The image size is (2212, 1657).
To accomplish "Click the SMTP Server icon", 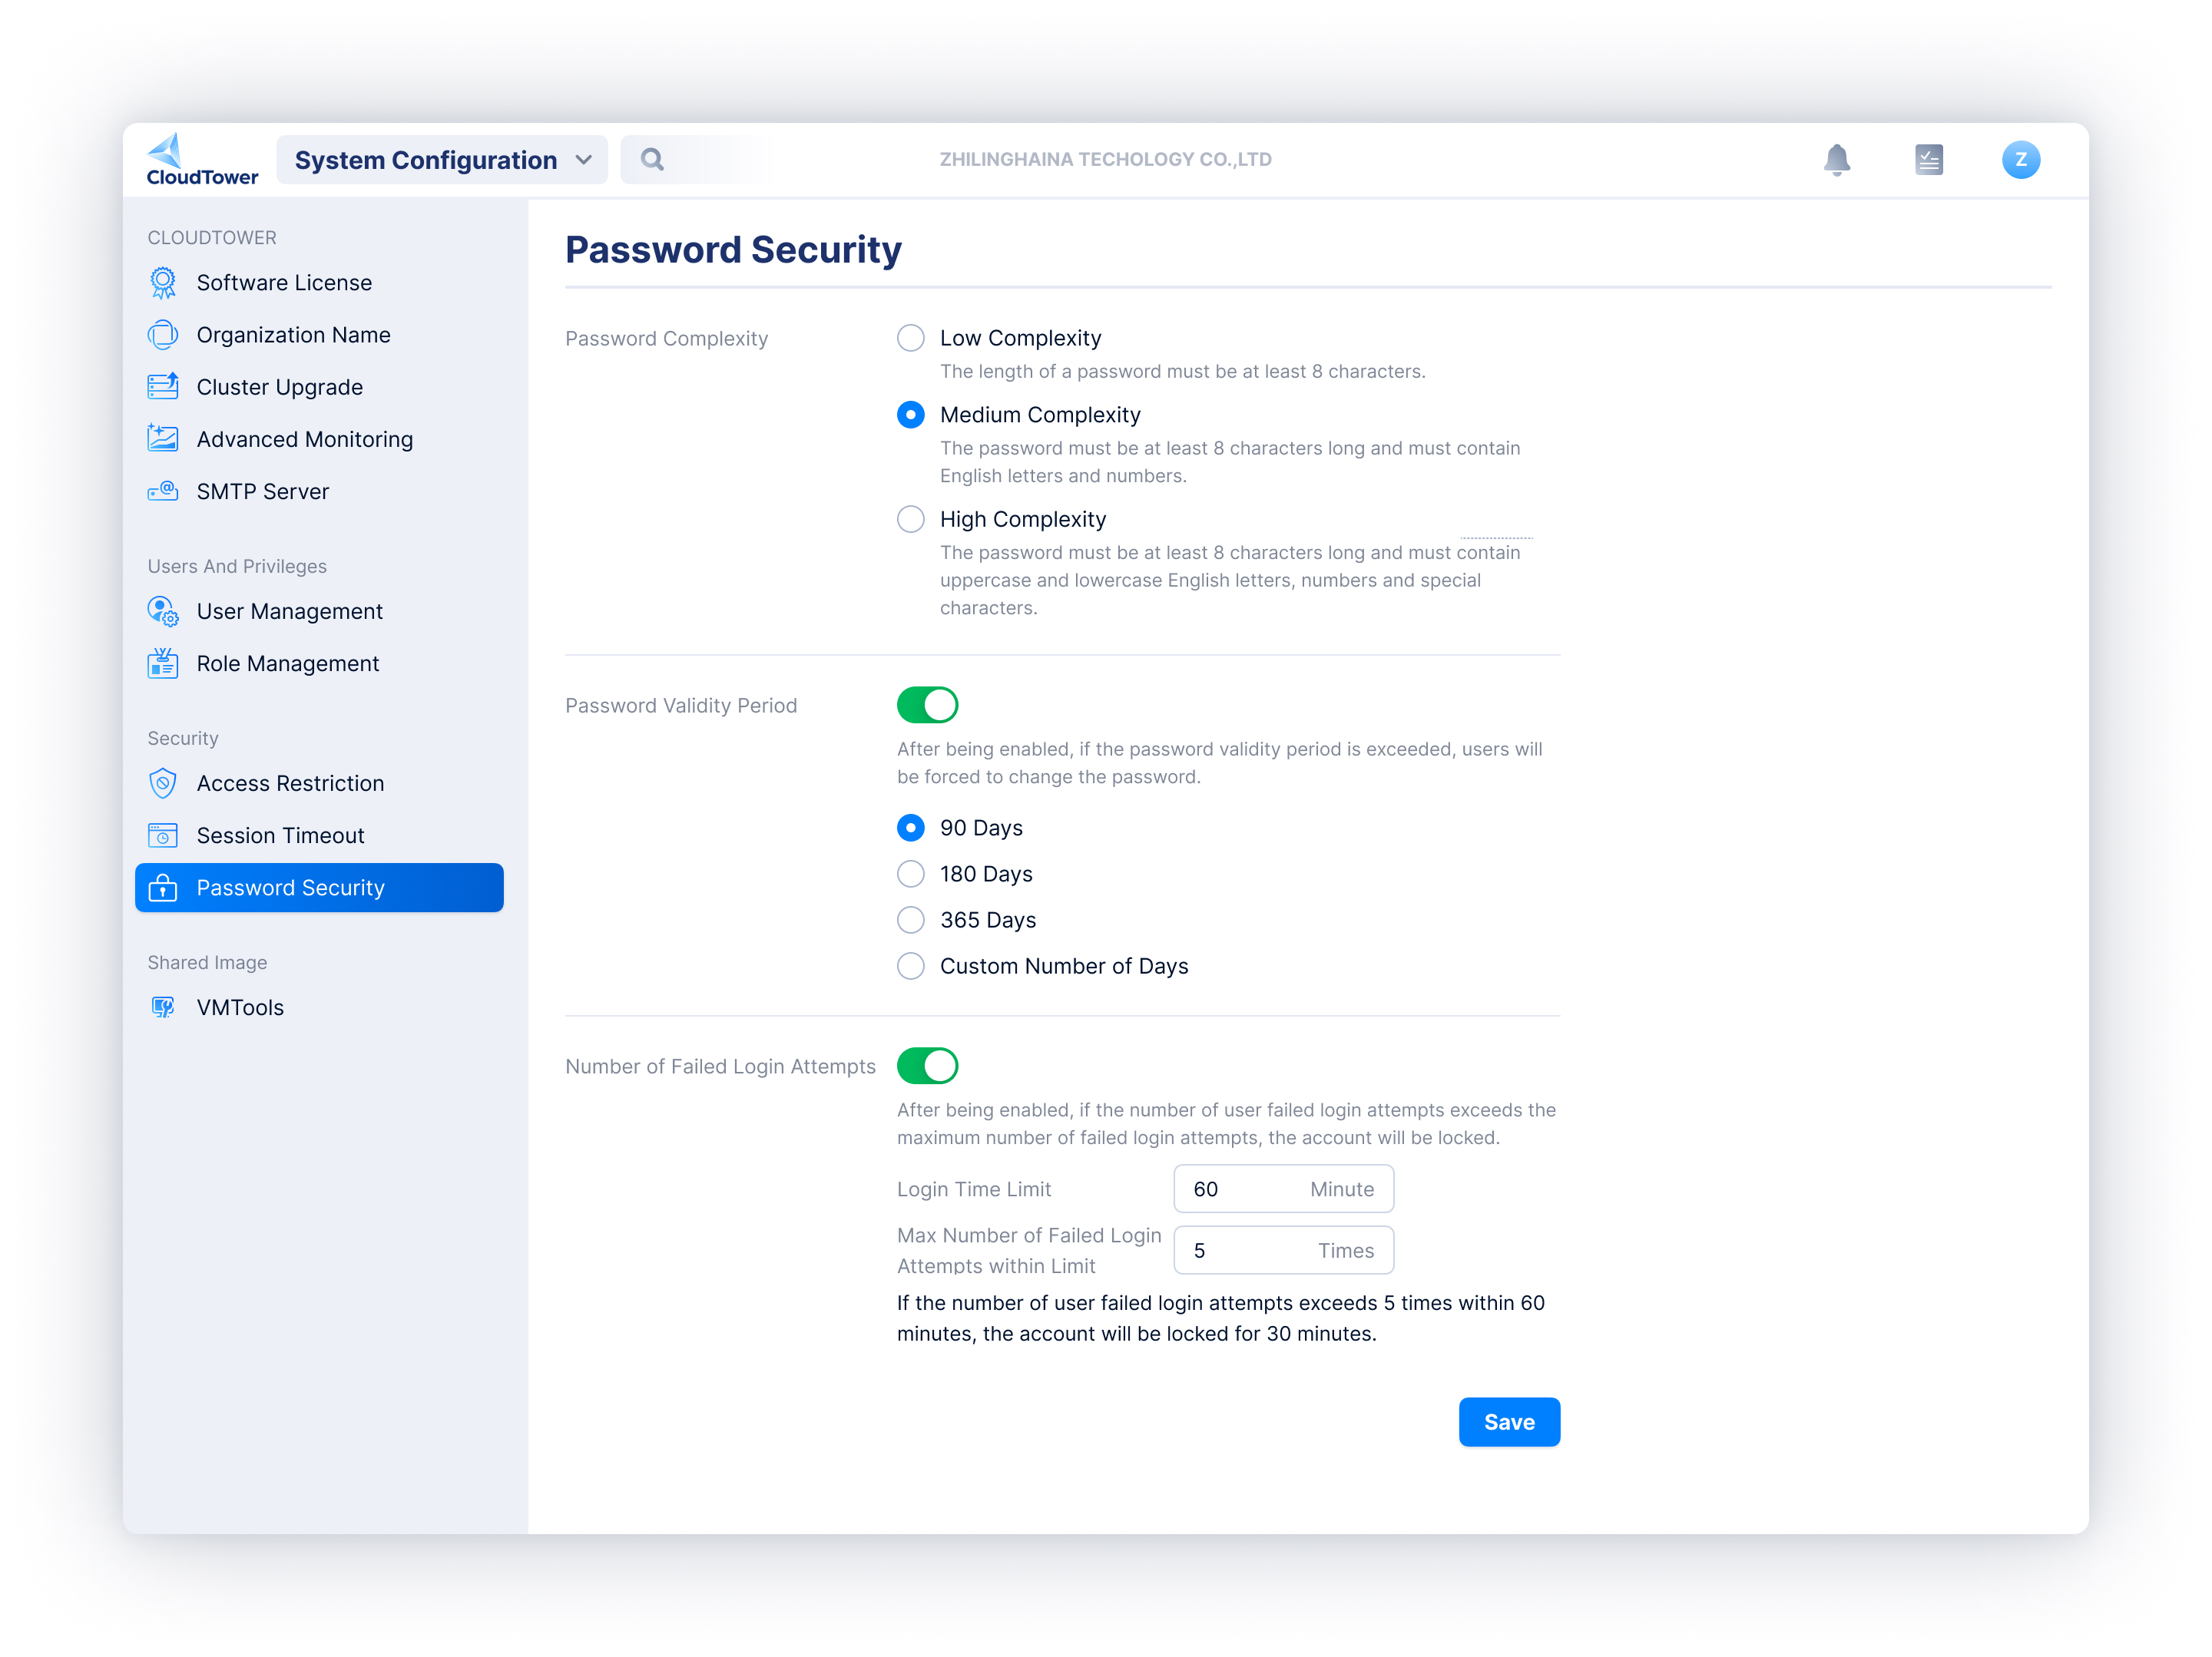I will [163, 491].
